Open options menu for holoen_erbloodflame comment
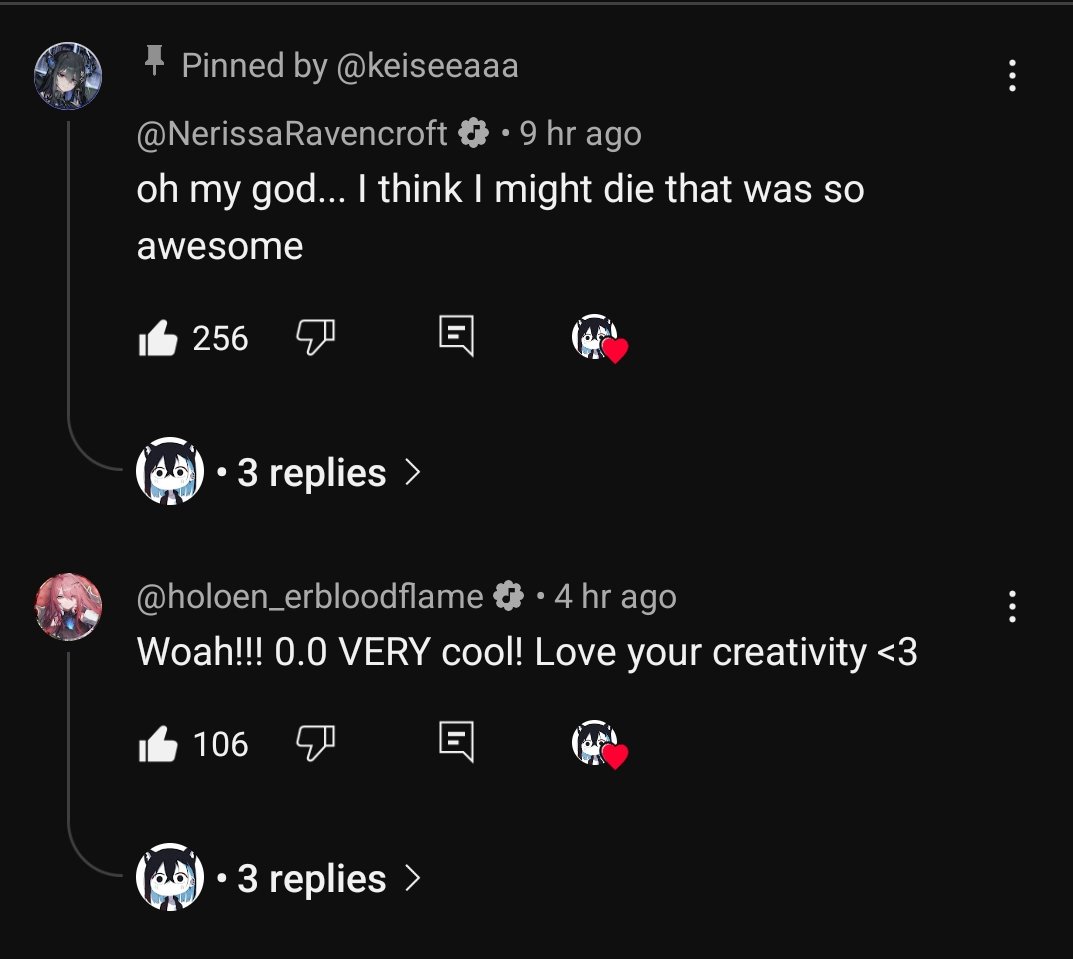This screenshot has width=1073, height=959. pos(1012,606)
